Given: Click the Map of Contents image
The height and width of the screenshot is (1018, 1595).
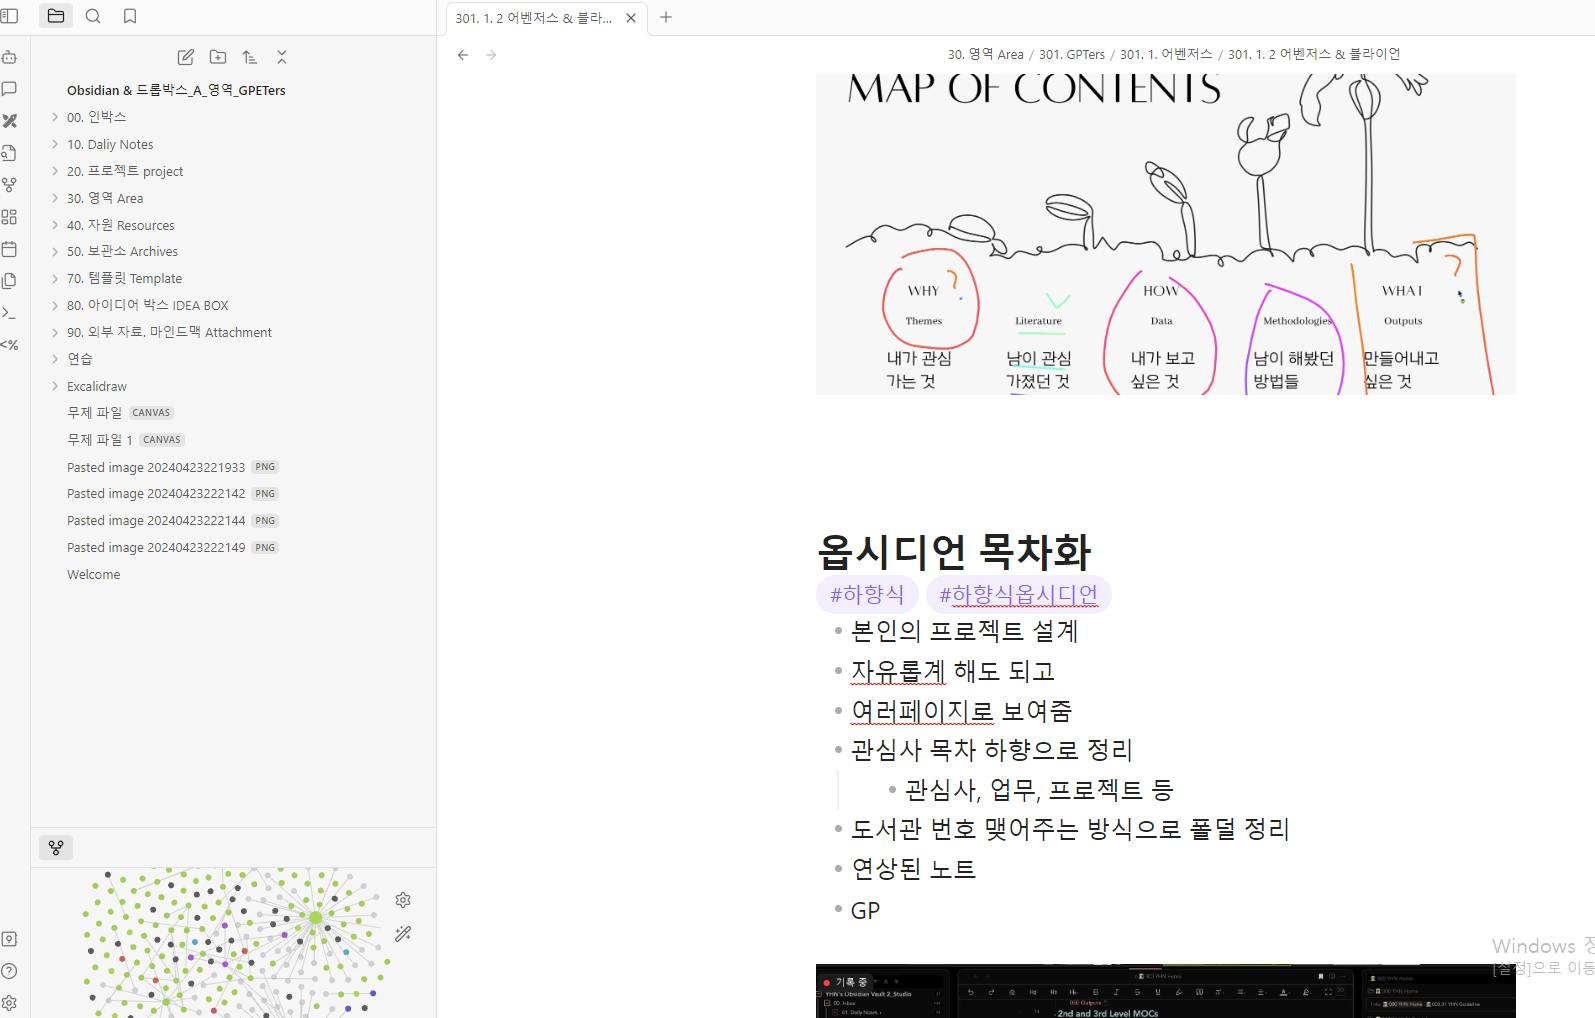Looking at the screenshot, I should pyautogui.click(x=1165, y=234).
